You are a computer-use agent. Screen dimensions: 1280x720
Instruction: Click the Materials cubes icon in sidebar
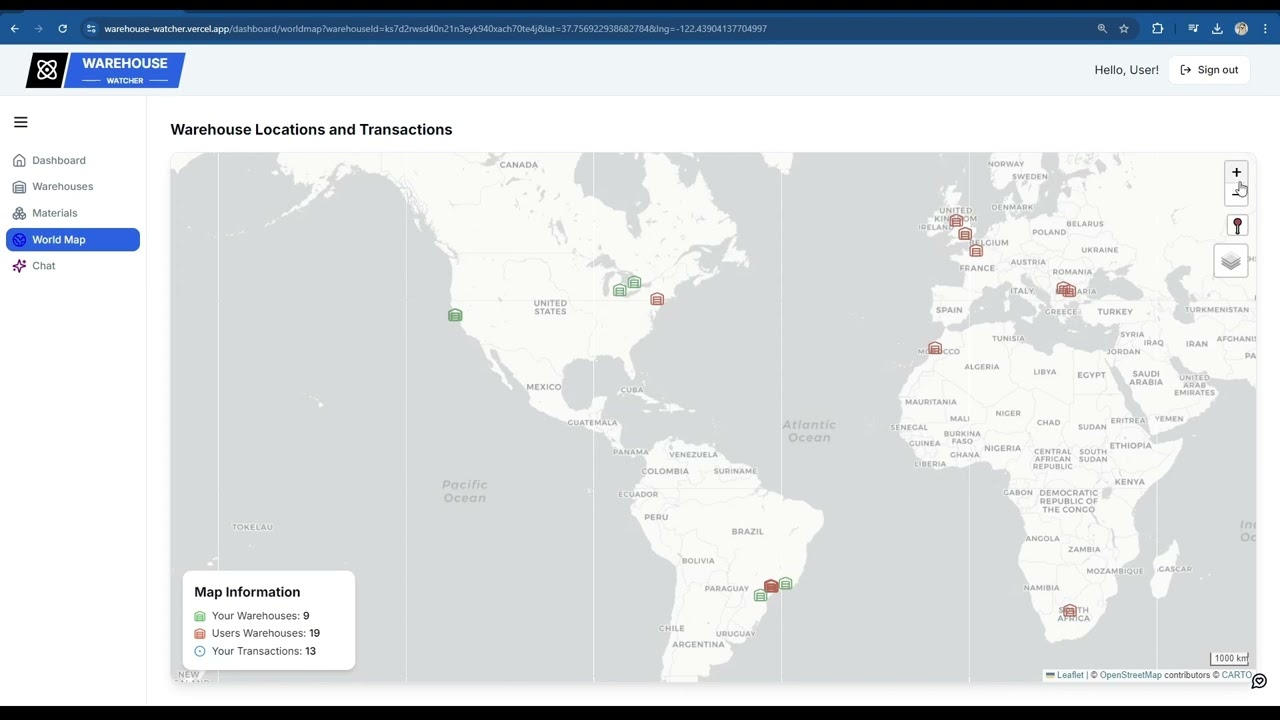[18, 212]
